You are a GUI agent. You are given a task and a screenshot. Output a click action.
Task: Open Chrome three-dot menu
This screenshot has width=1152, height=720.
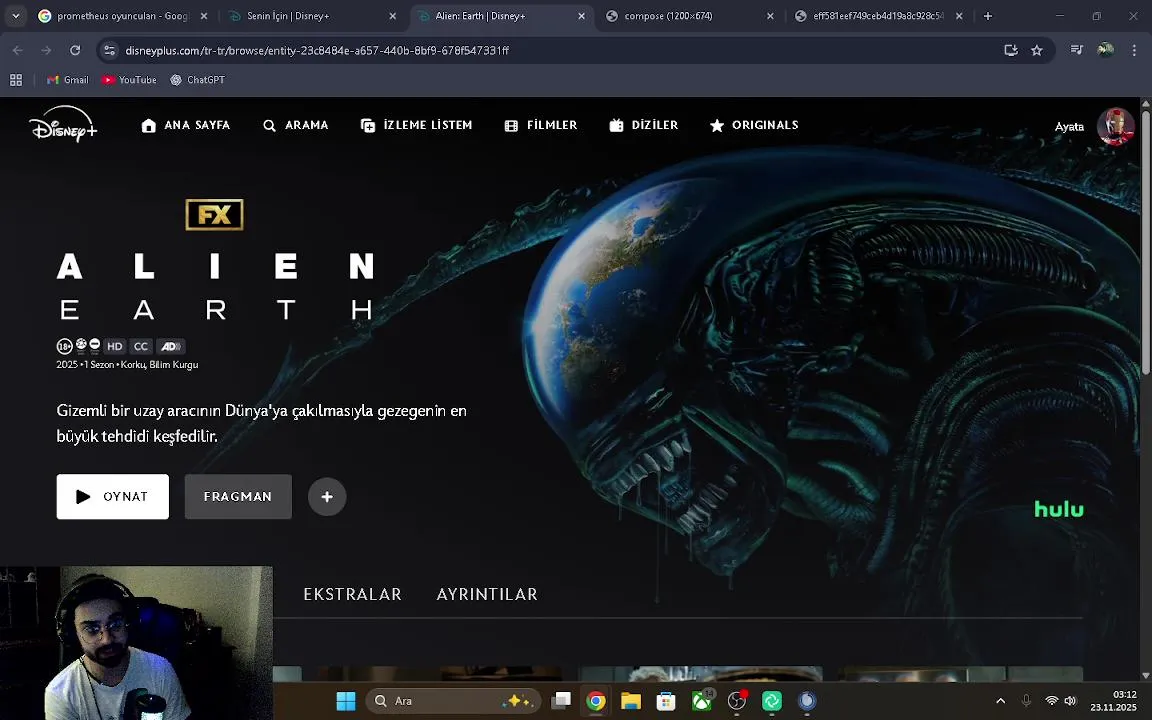click(1134, 50)
